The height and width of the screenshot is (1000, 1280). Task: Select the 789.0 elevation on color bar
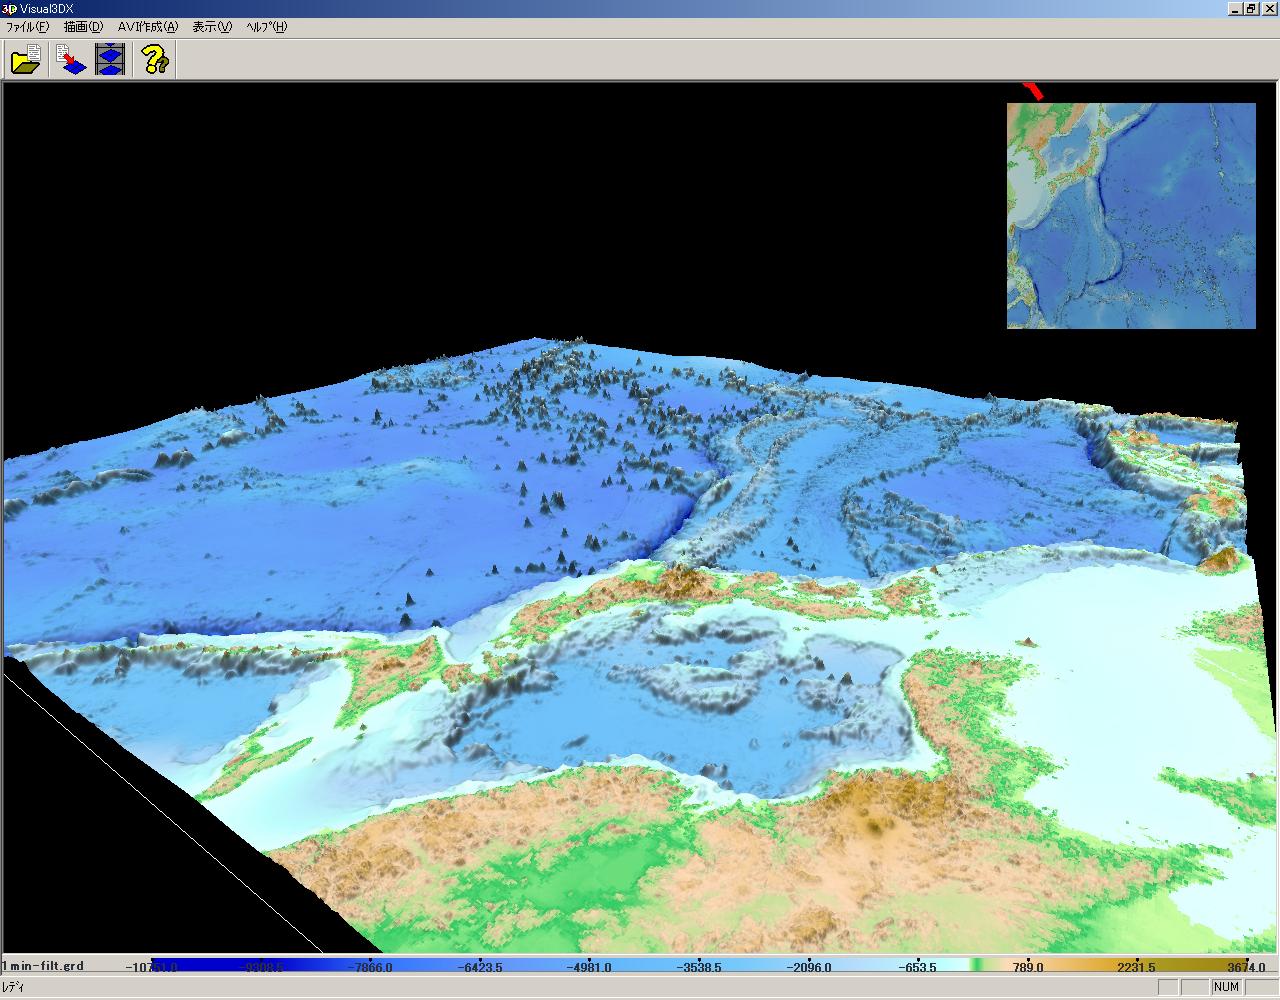click(x=1027, y=967)
